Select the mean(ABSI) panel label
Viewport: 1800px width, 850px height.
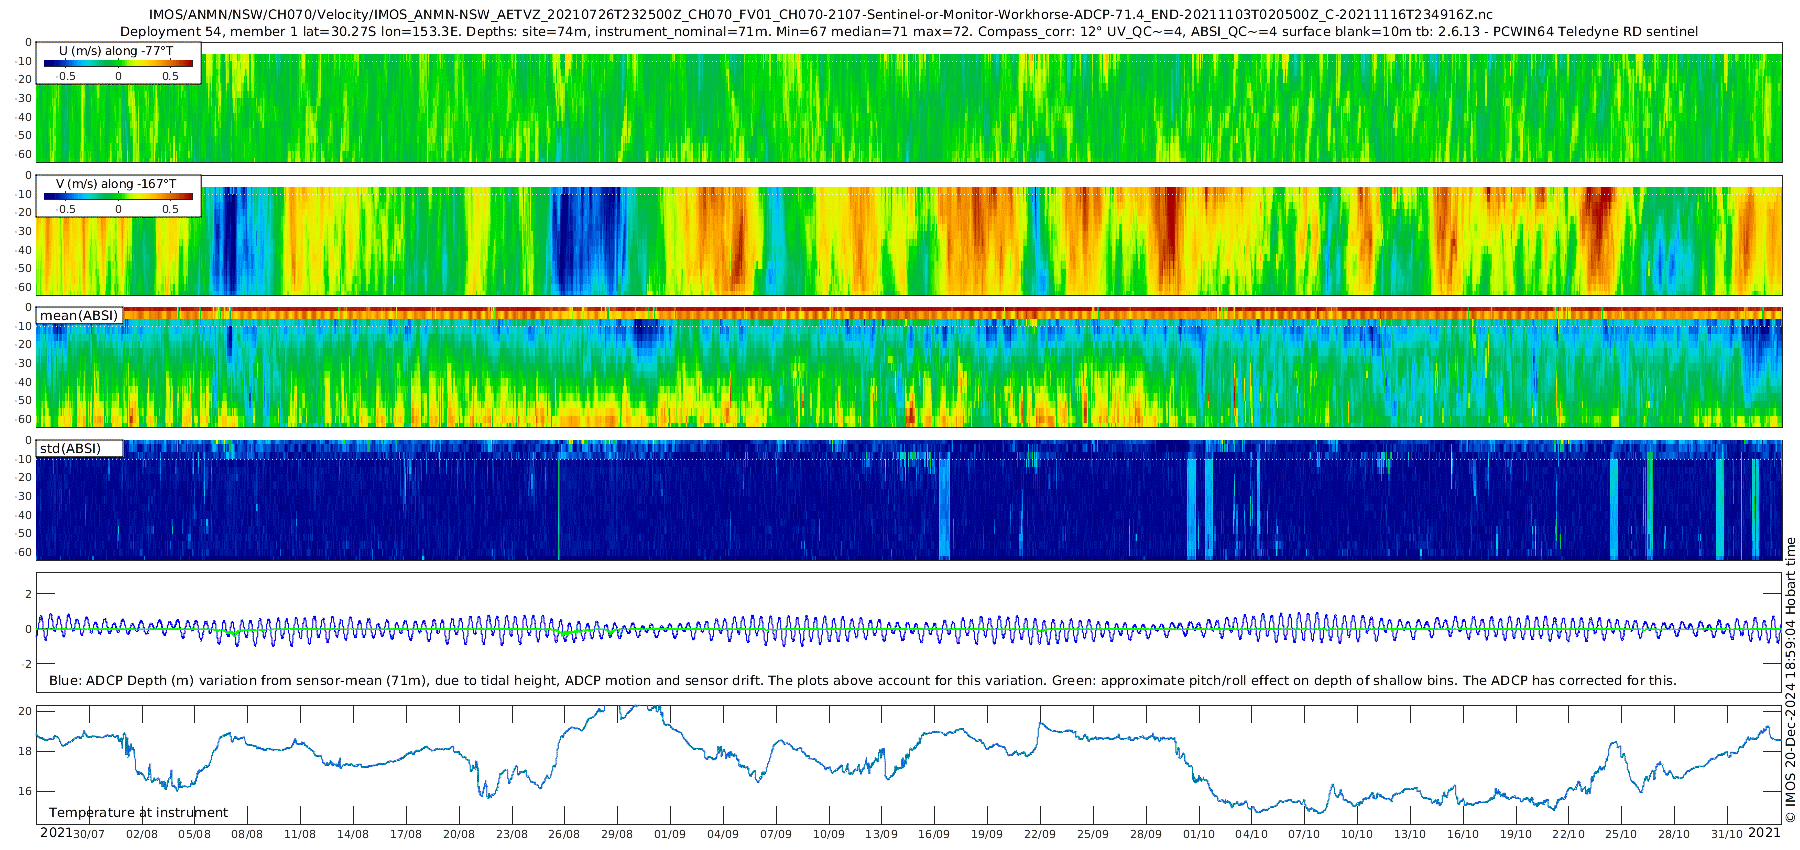tap(79, 316)
